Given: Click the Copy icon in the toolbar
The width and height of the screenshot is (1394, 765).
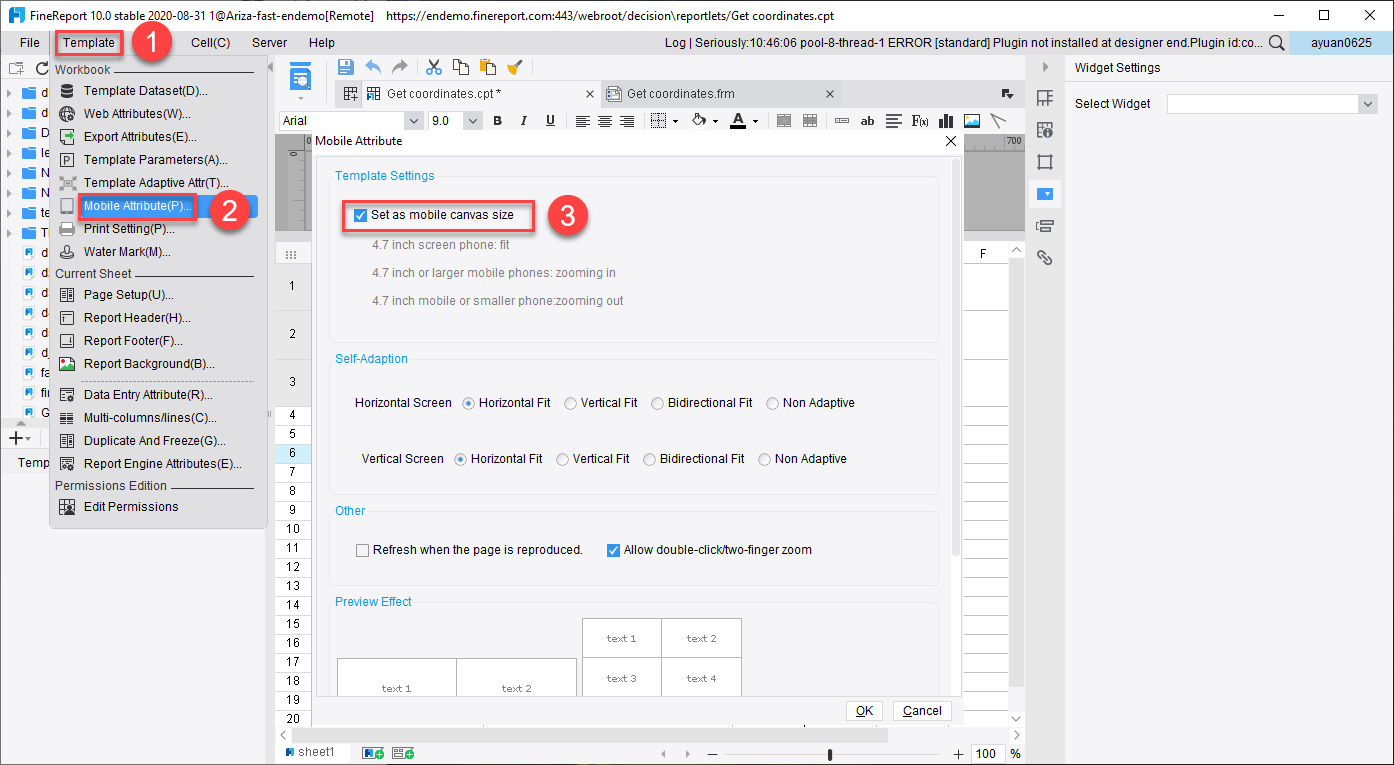Looking at the screenshot, I should tap(461, 67).
